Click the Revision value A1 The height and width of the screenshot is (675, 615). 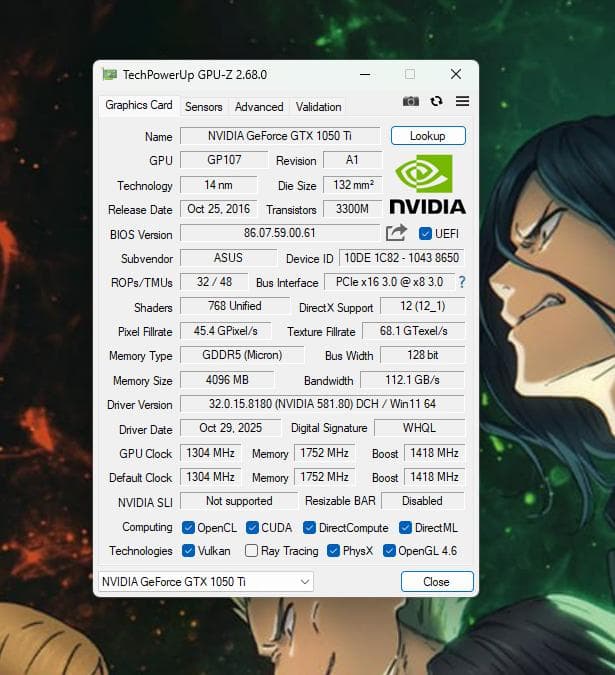point(352,160)
